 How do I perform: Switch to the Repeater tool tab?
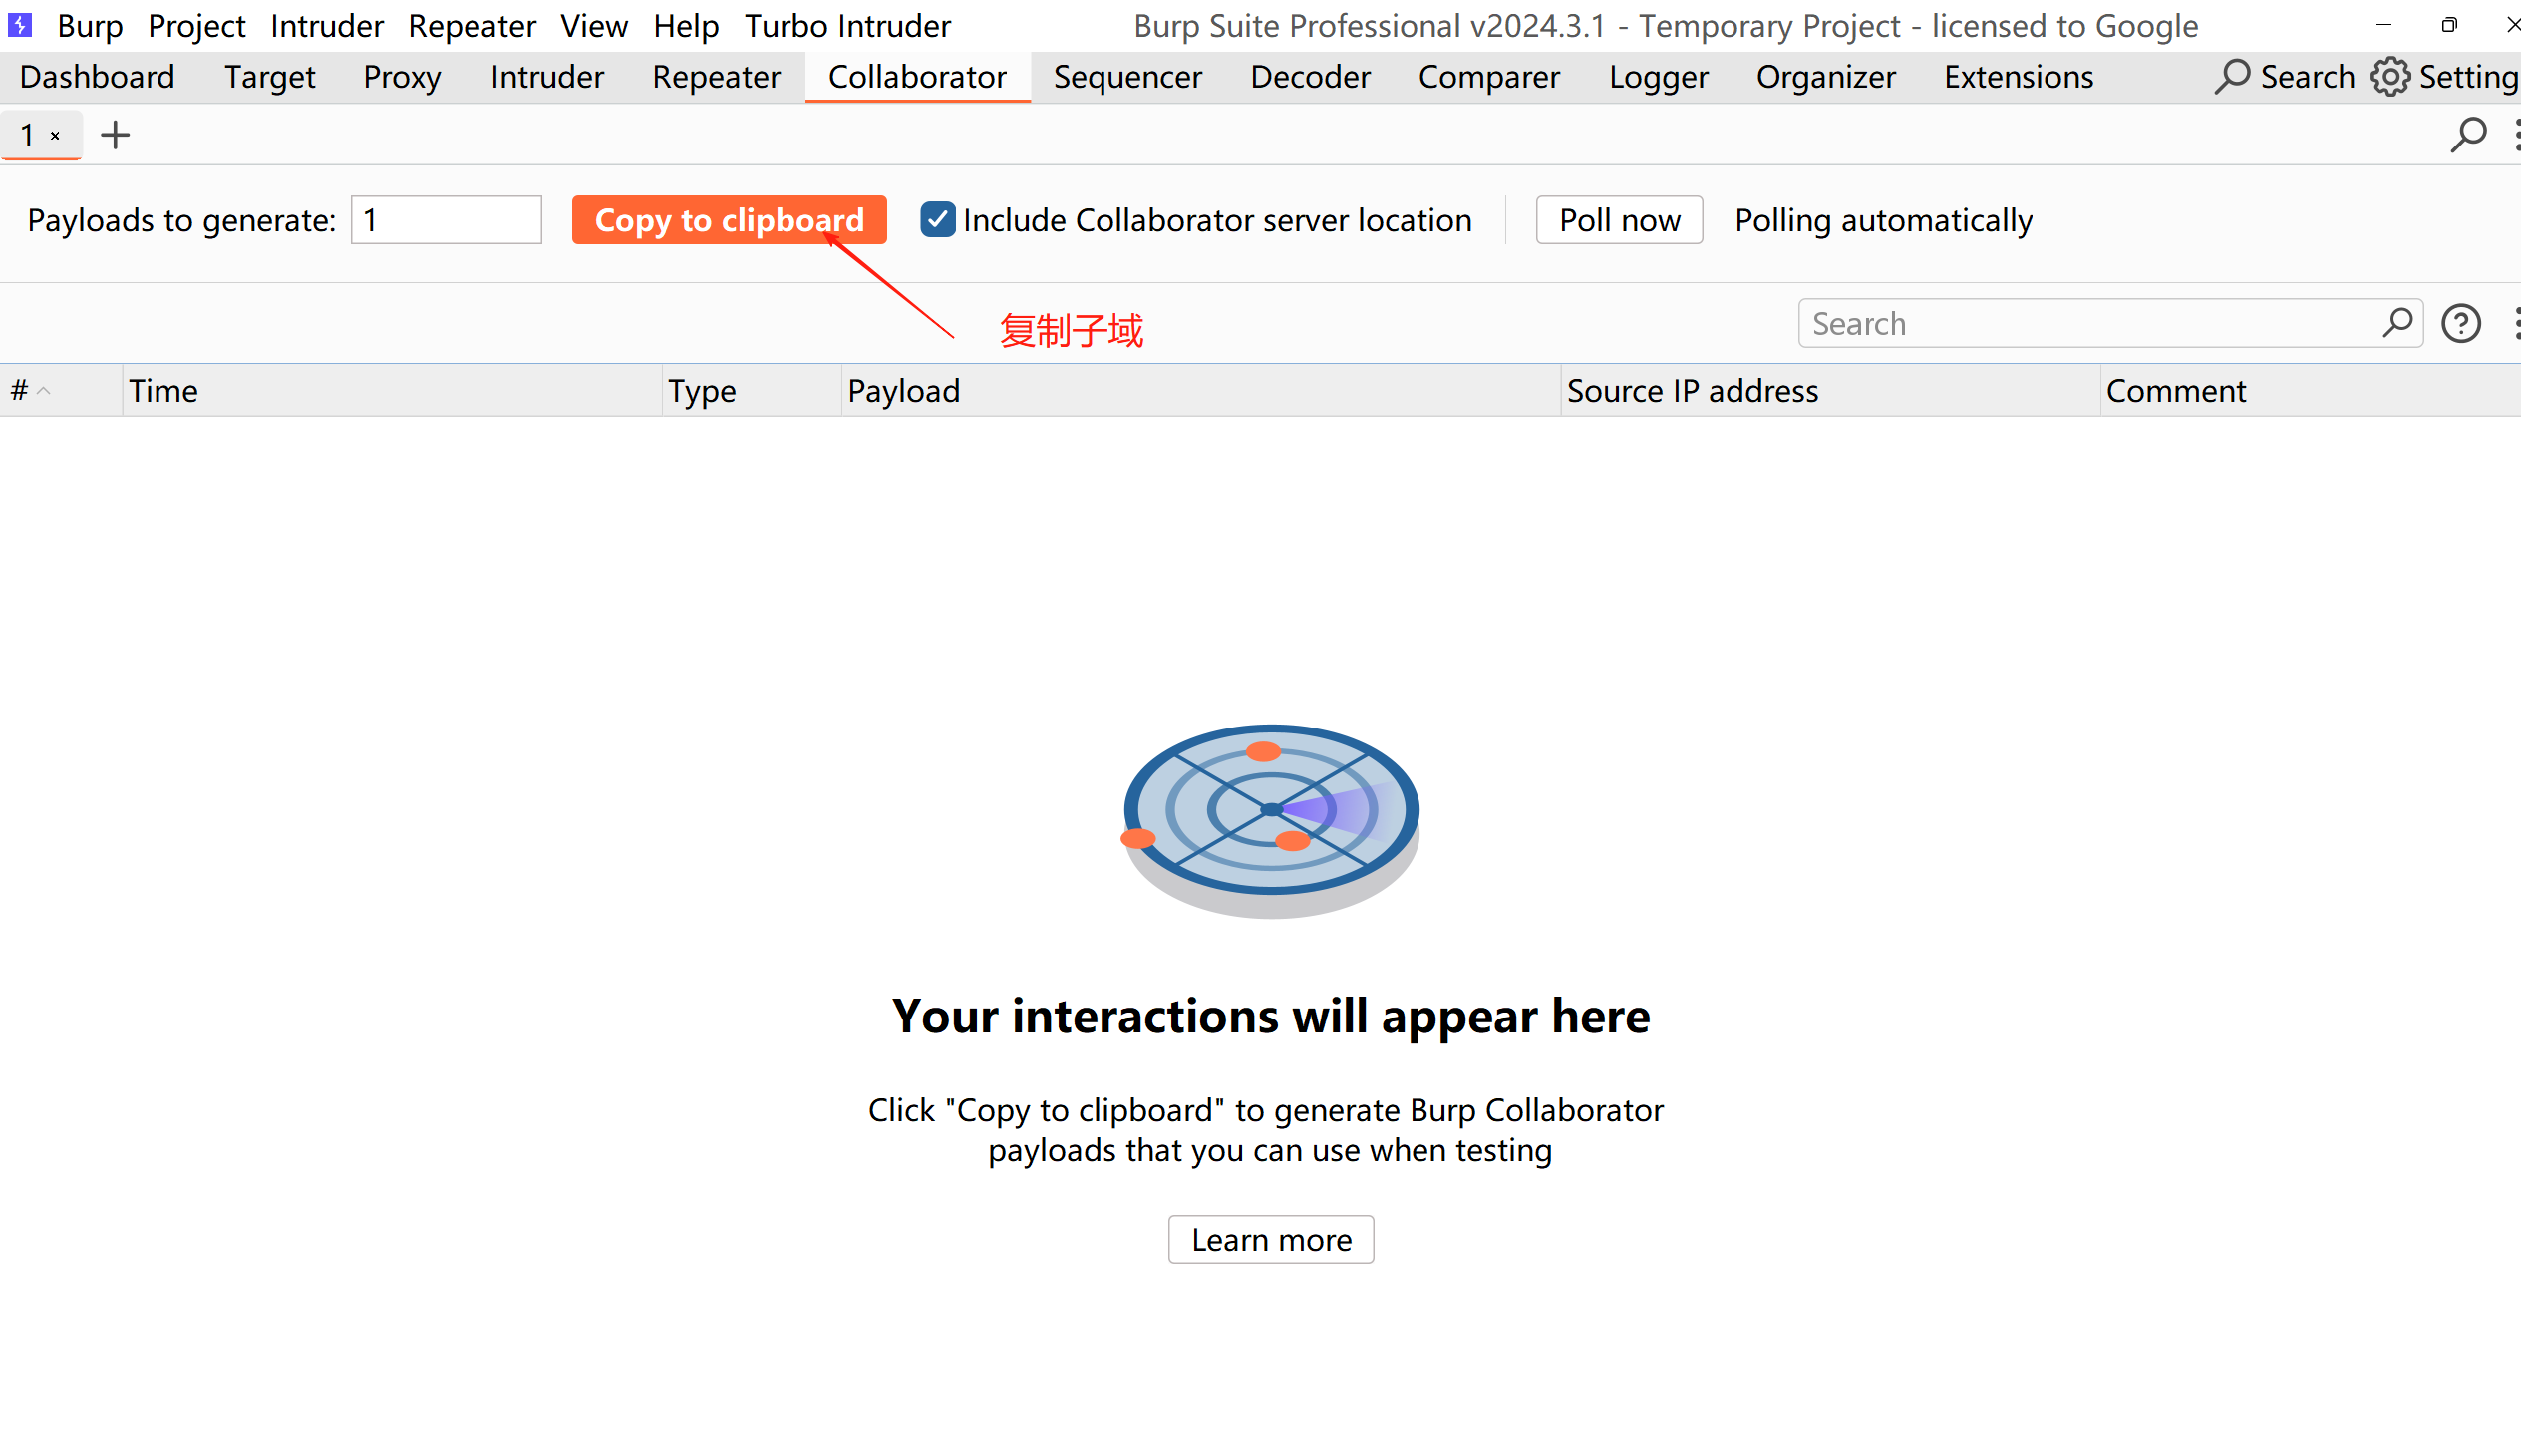pyautogui.click(x=716, y=77)
